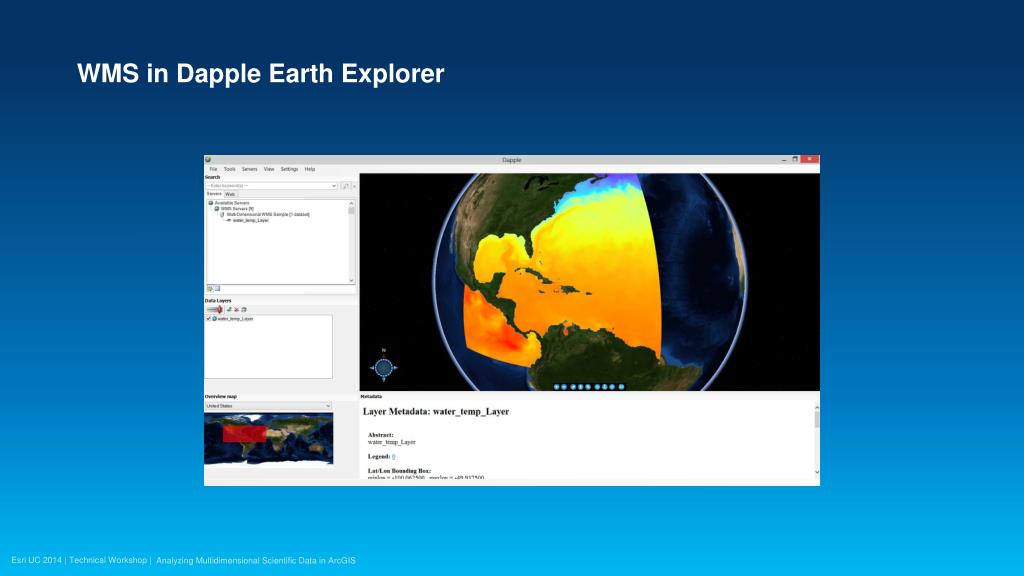The width and height of the screenshot is (1024, 576).
Task: Click up arrow of metadata panel scrollbar
Action: coord(816,408)
